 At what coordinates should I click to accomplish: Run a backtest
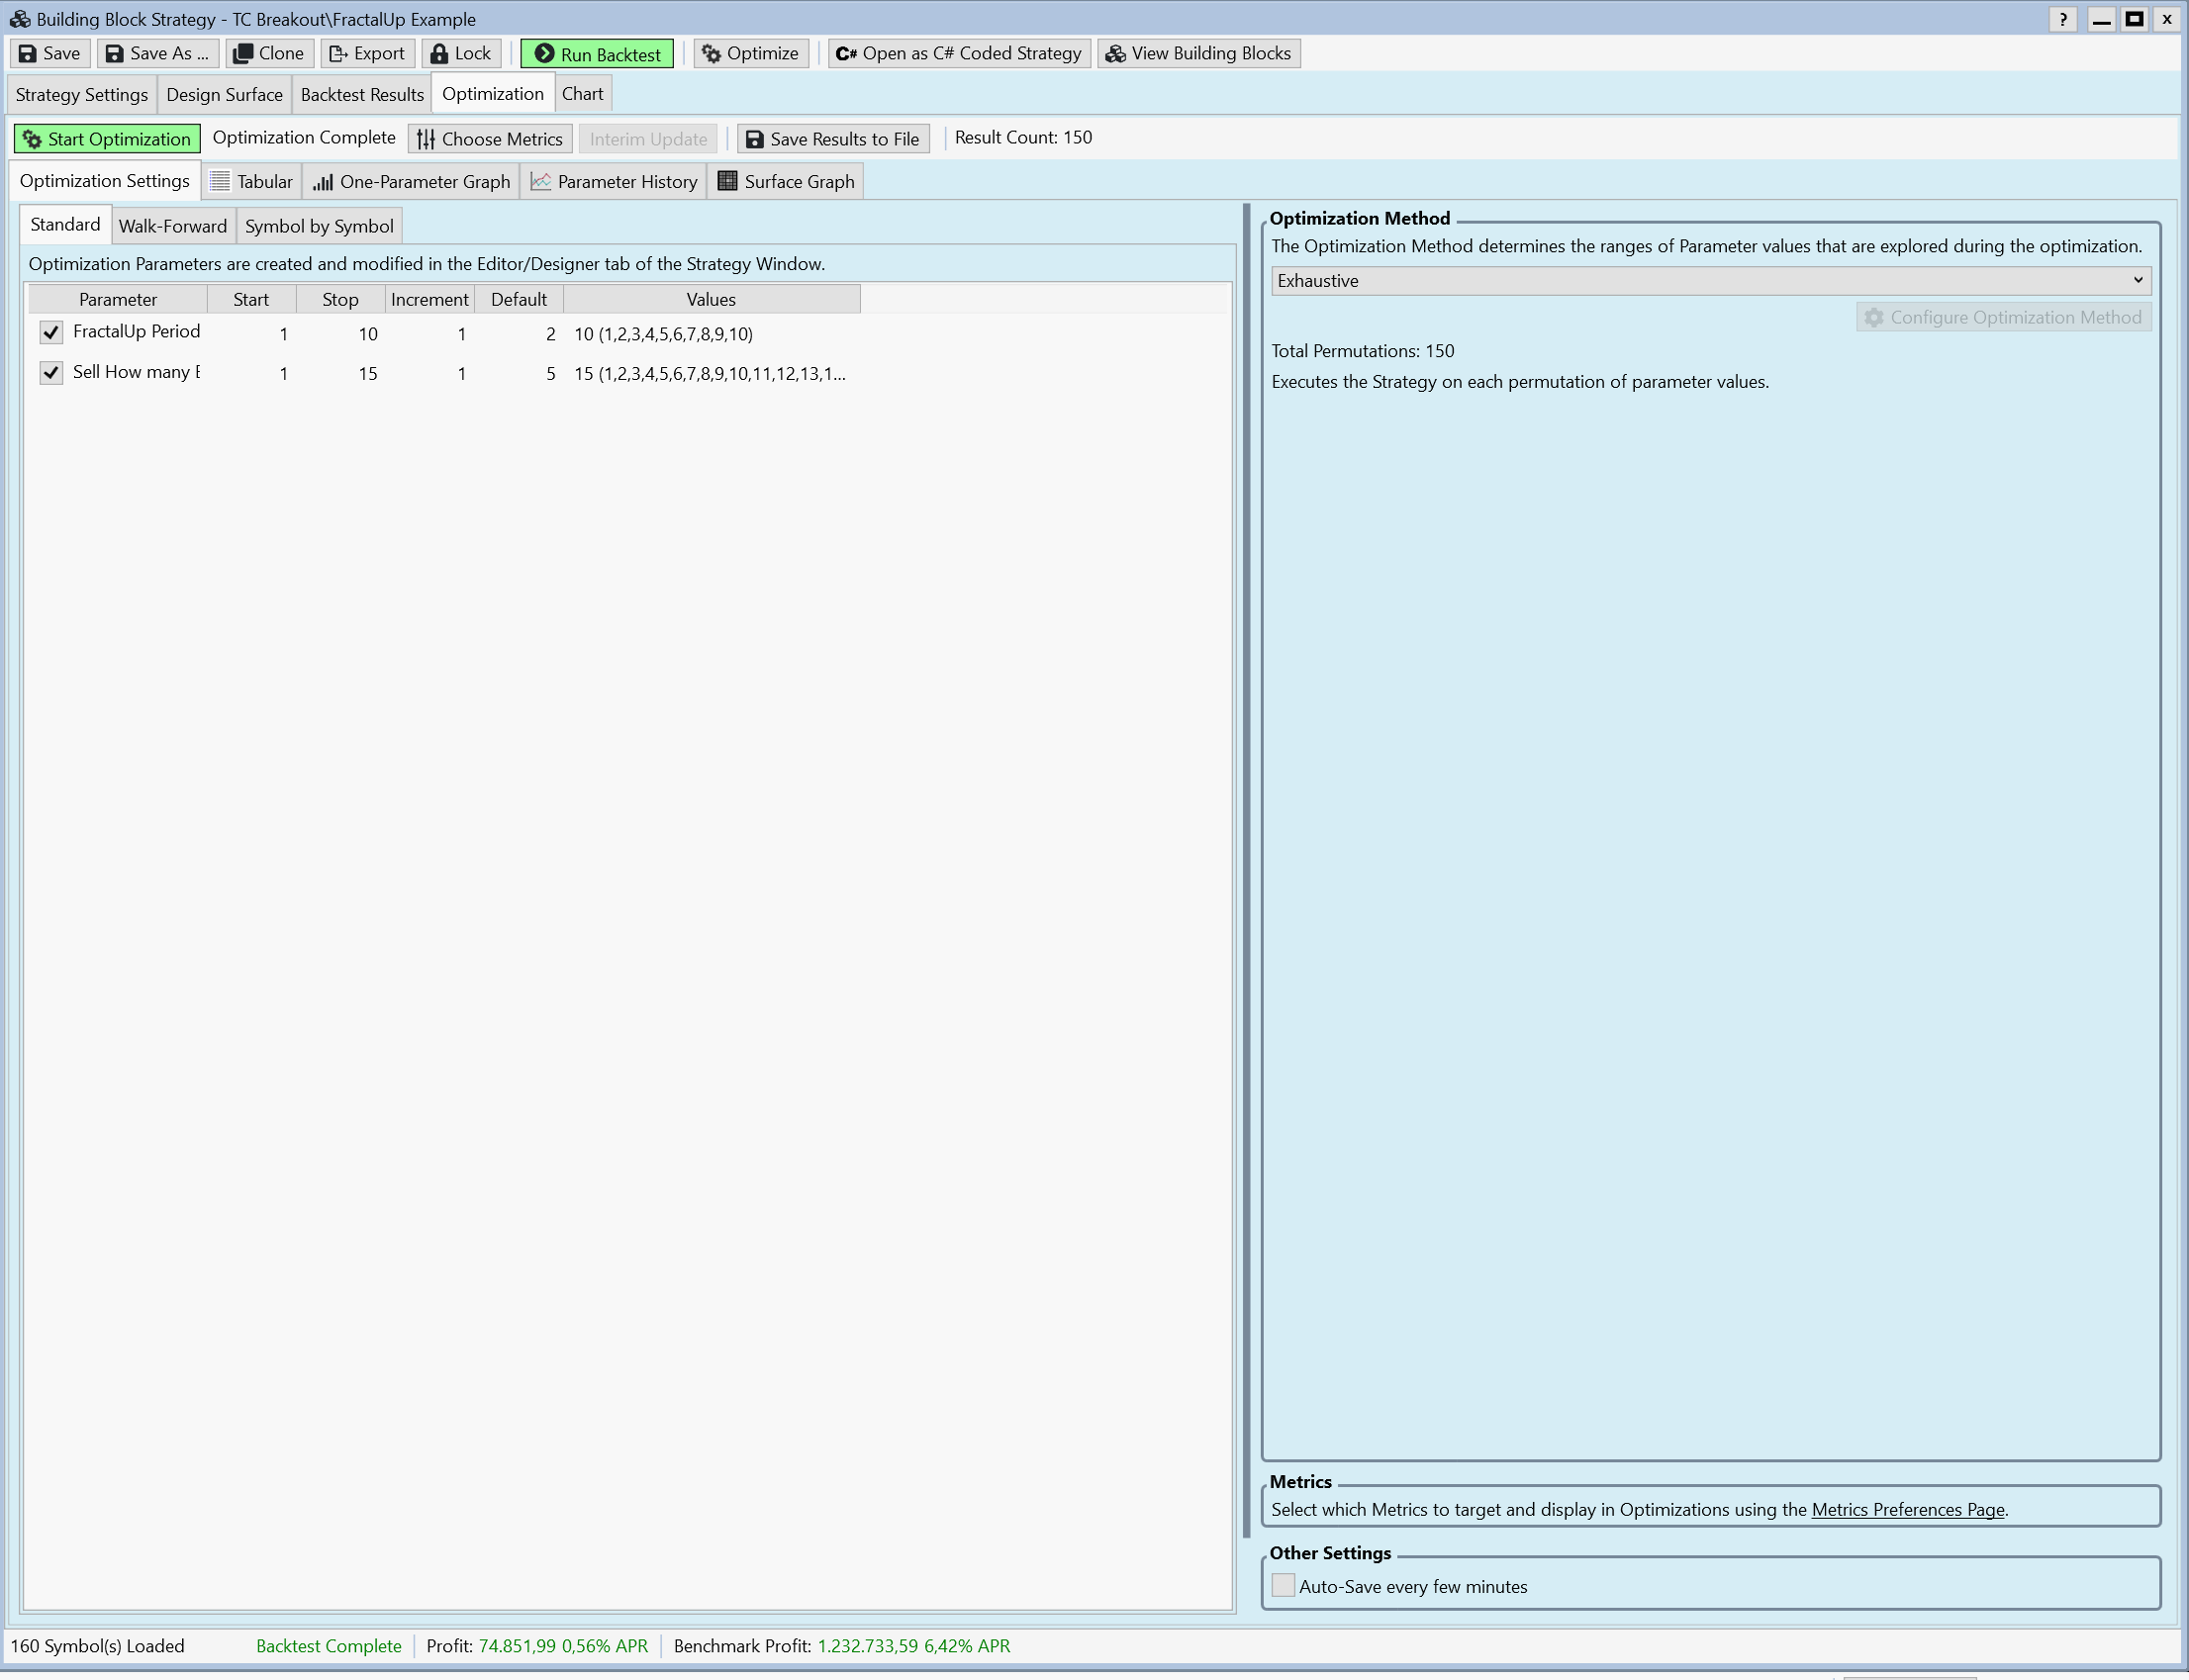597,53
